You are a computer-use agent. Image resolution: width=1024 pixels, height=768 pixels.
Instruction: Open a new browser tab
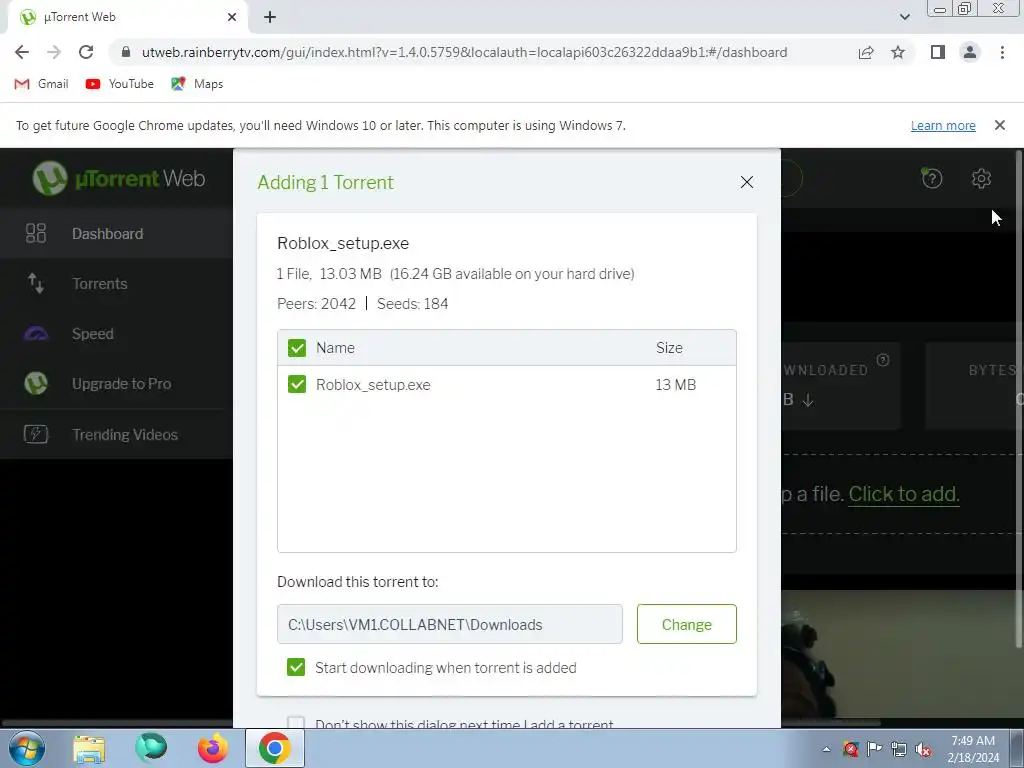point(270,17)
